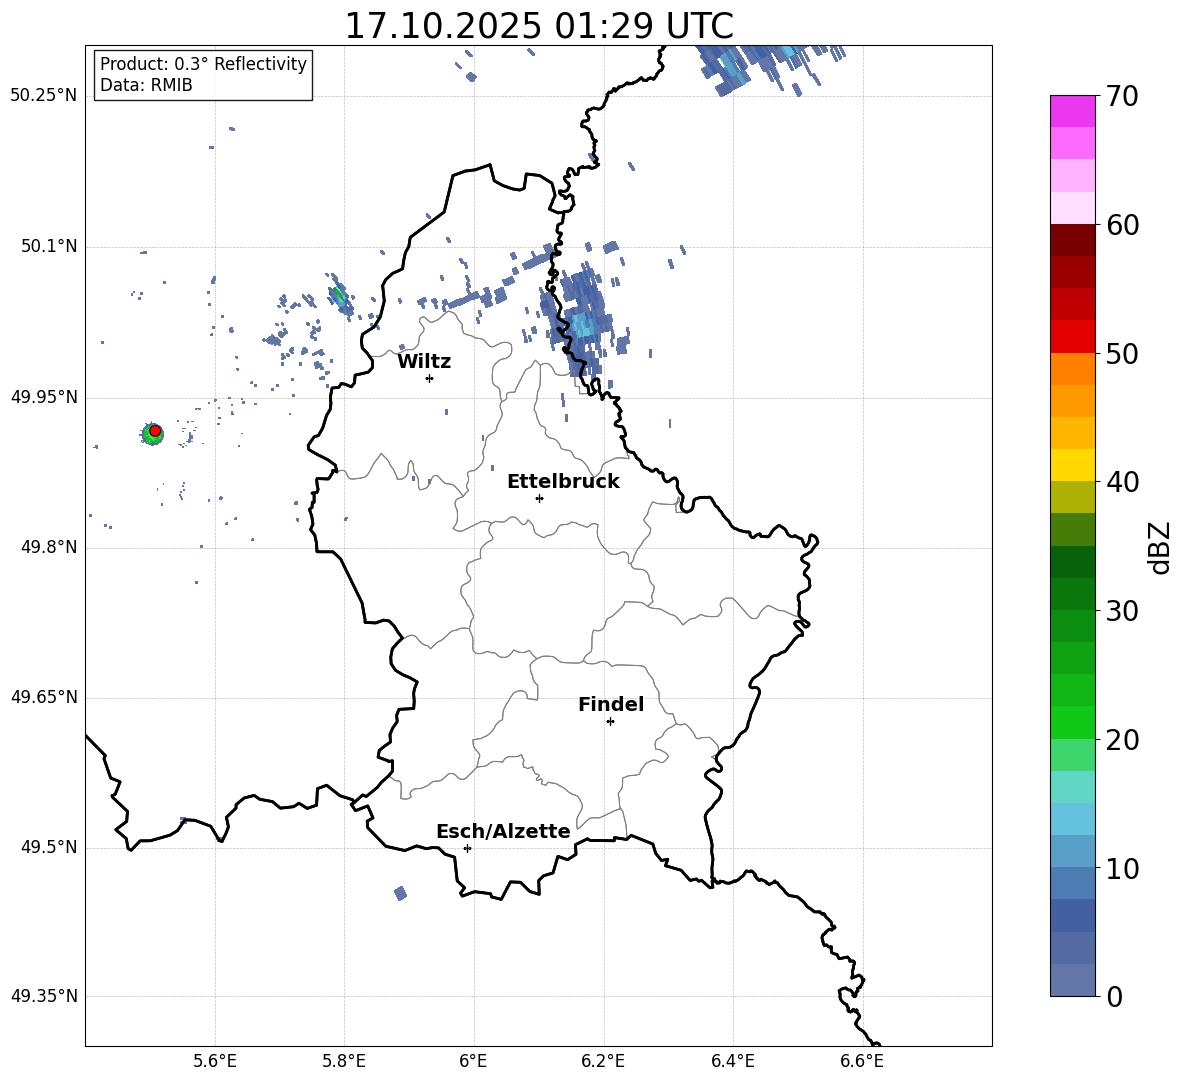The width and height of the screenshot is (1184, 1081).
Task: Click the 49.35°N latitude label
Action: [44, 996]
